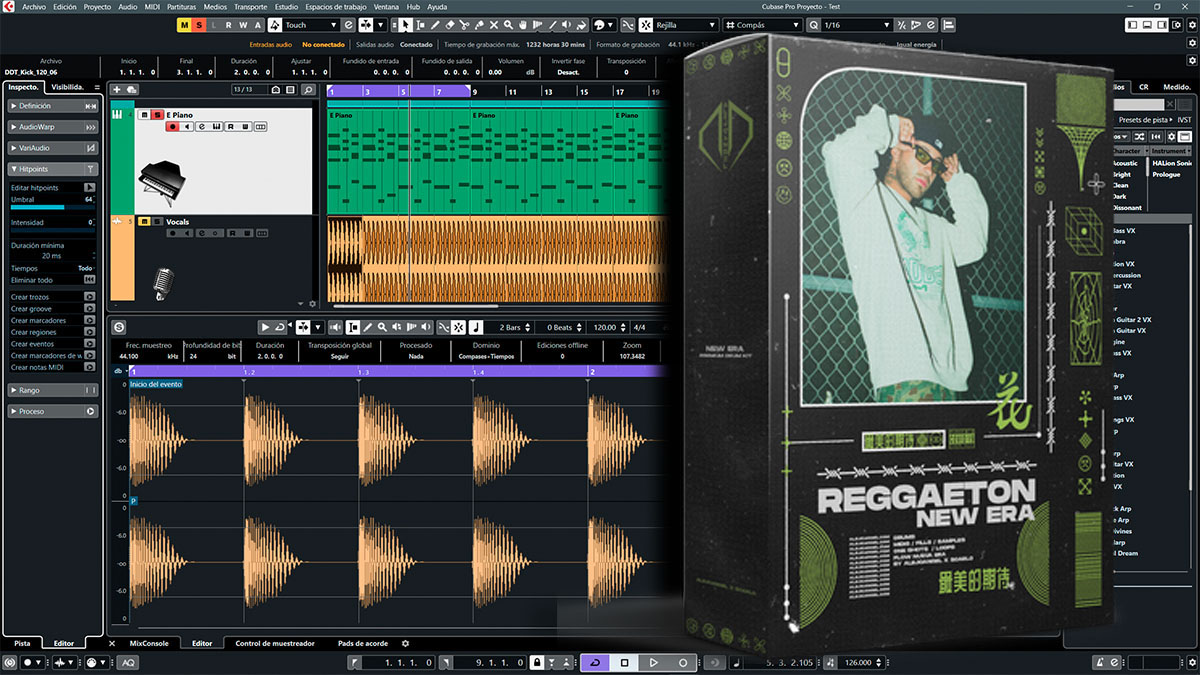Open the Transporte menu
This screenshot has width=1200, height=675.
click(250, 7)
